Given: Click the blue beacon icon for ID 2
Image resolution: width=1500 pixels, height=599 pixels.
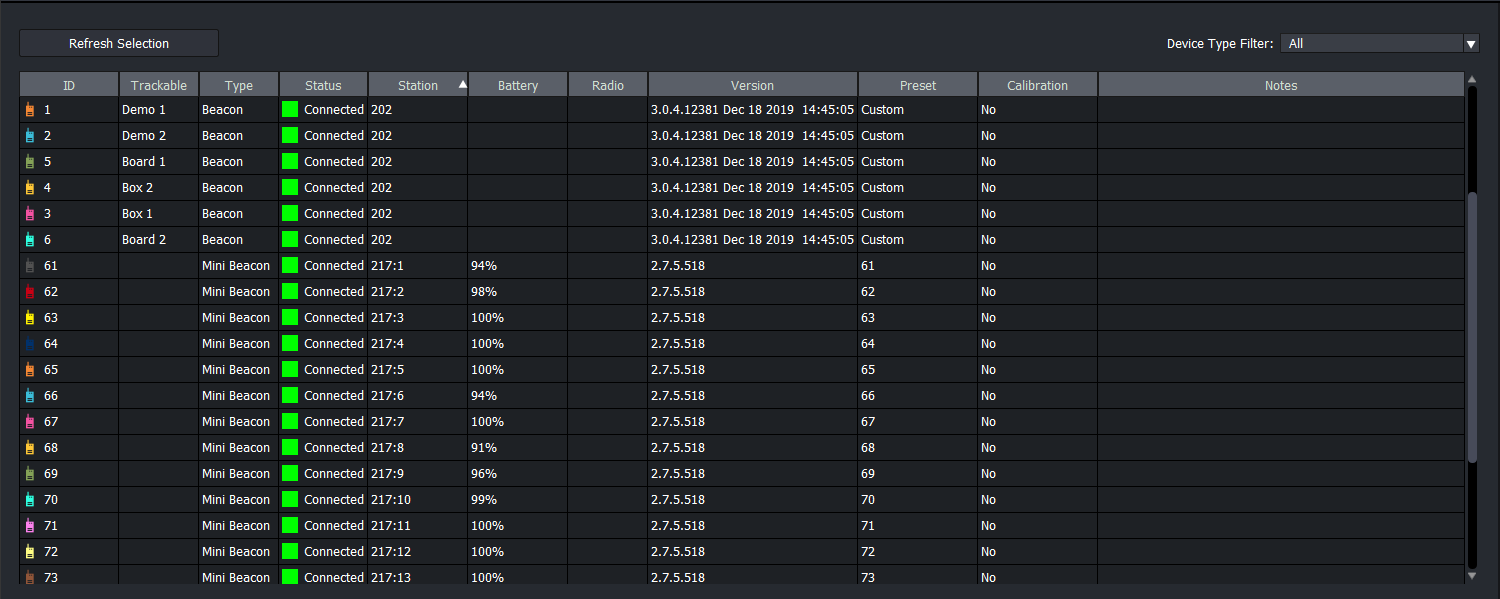Looking at the screenshot, I should click(x=30, y=136).
